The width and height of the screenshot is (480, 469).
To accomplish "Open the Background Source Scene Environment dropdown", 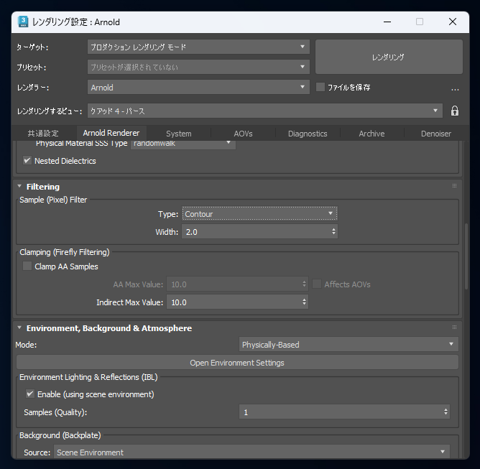I will tap(252, 452).
